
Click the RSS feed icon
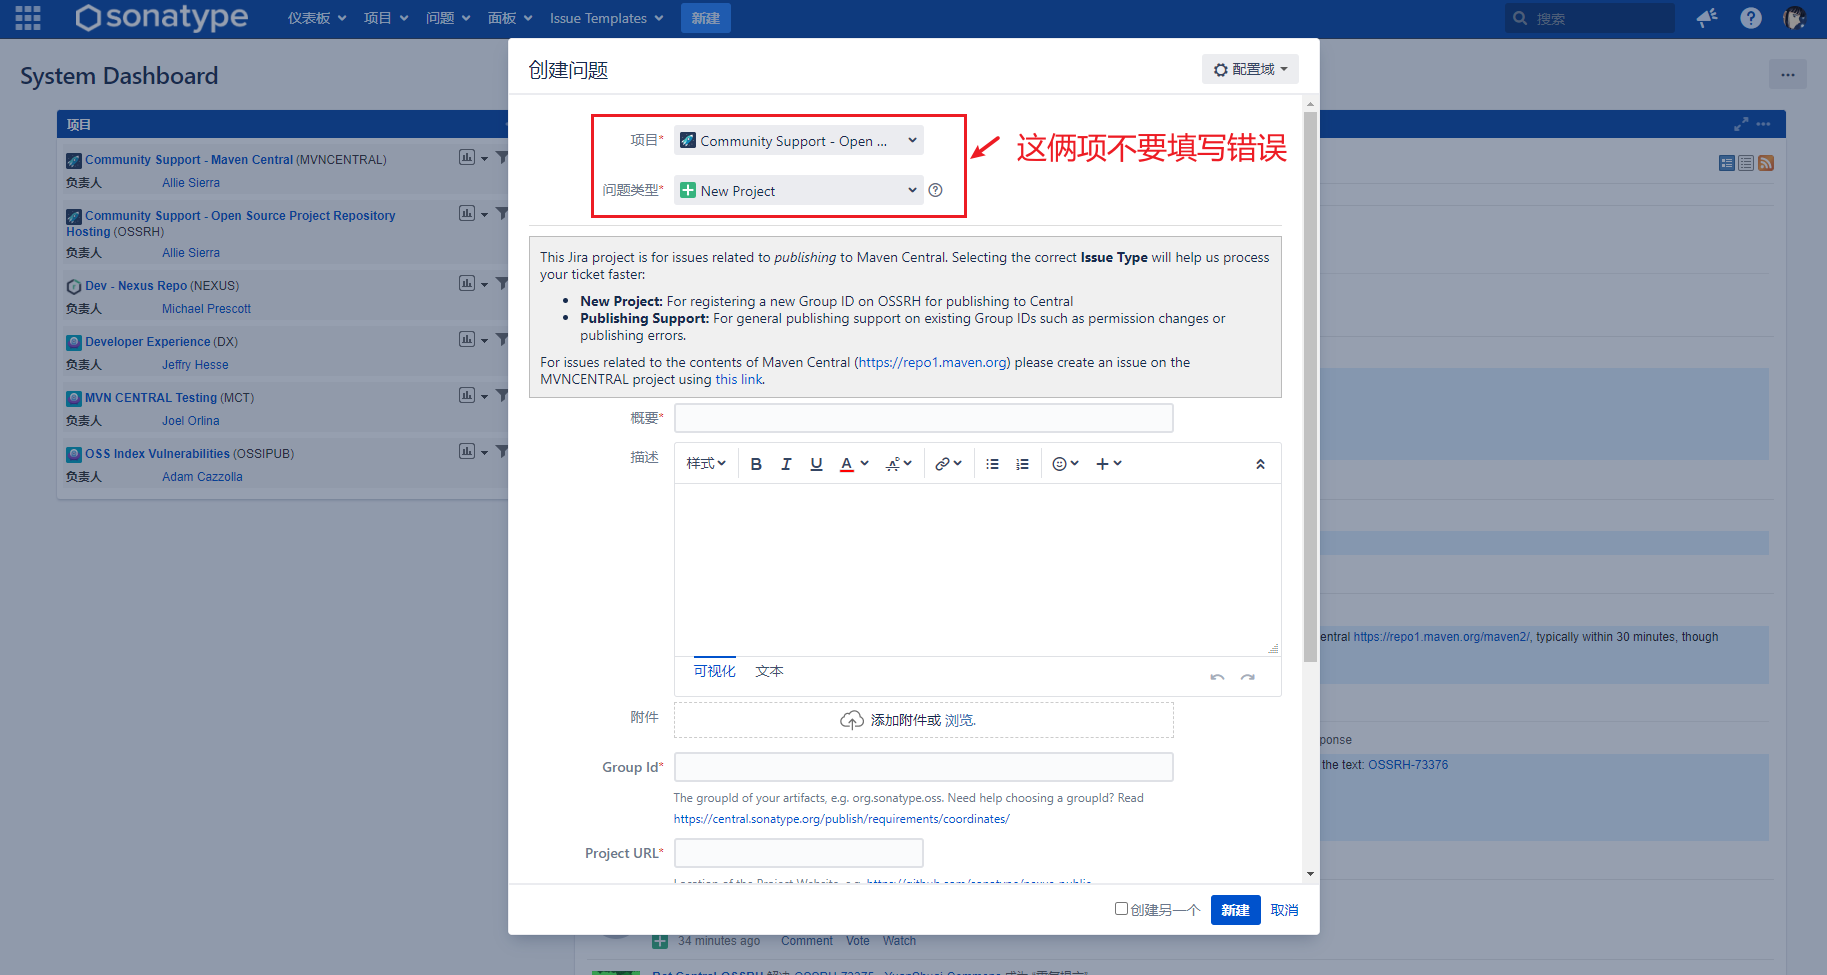[1766, 163]
